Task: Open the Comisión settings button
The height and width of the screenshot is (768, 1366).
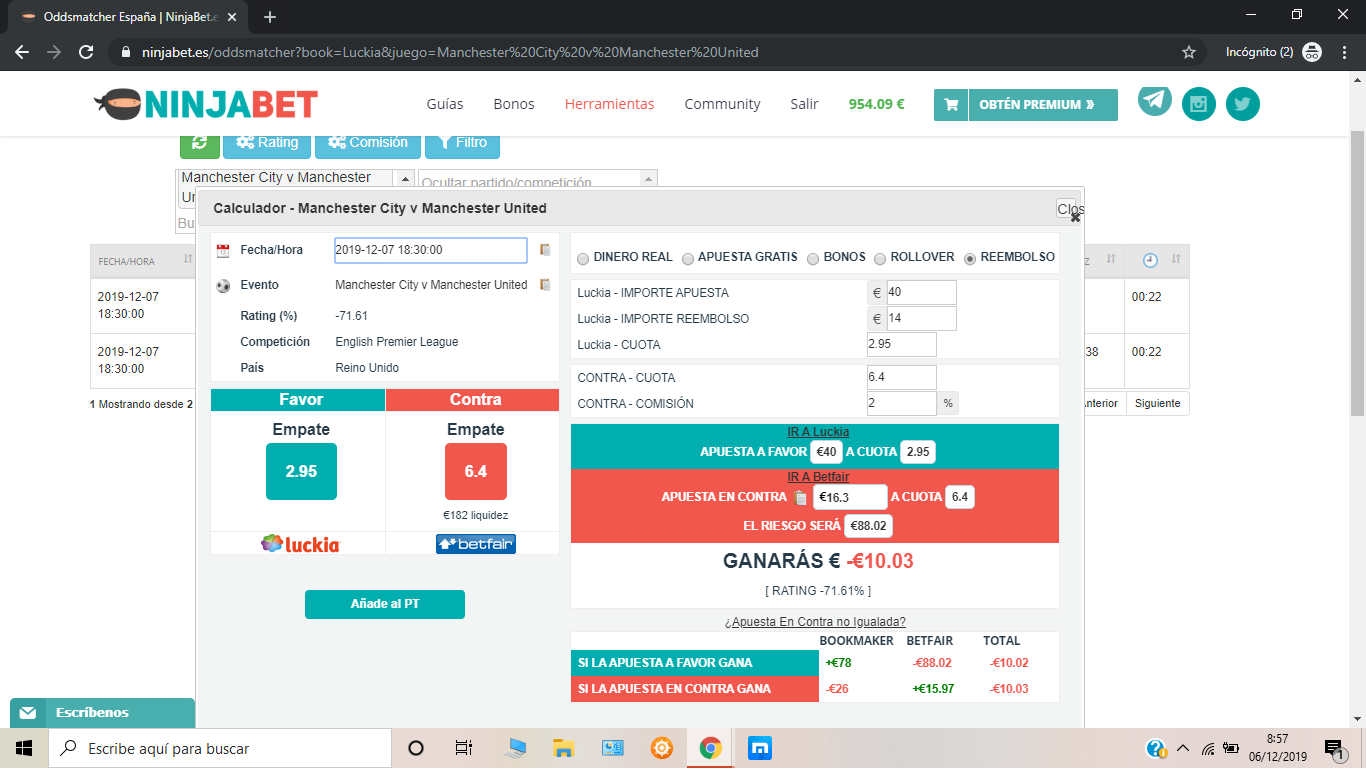Action: 368,143
